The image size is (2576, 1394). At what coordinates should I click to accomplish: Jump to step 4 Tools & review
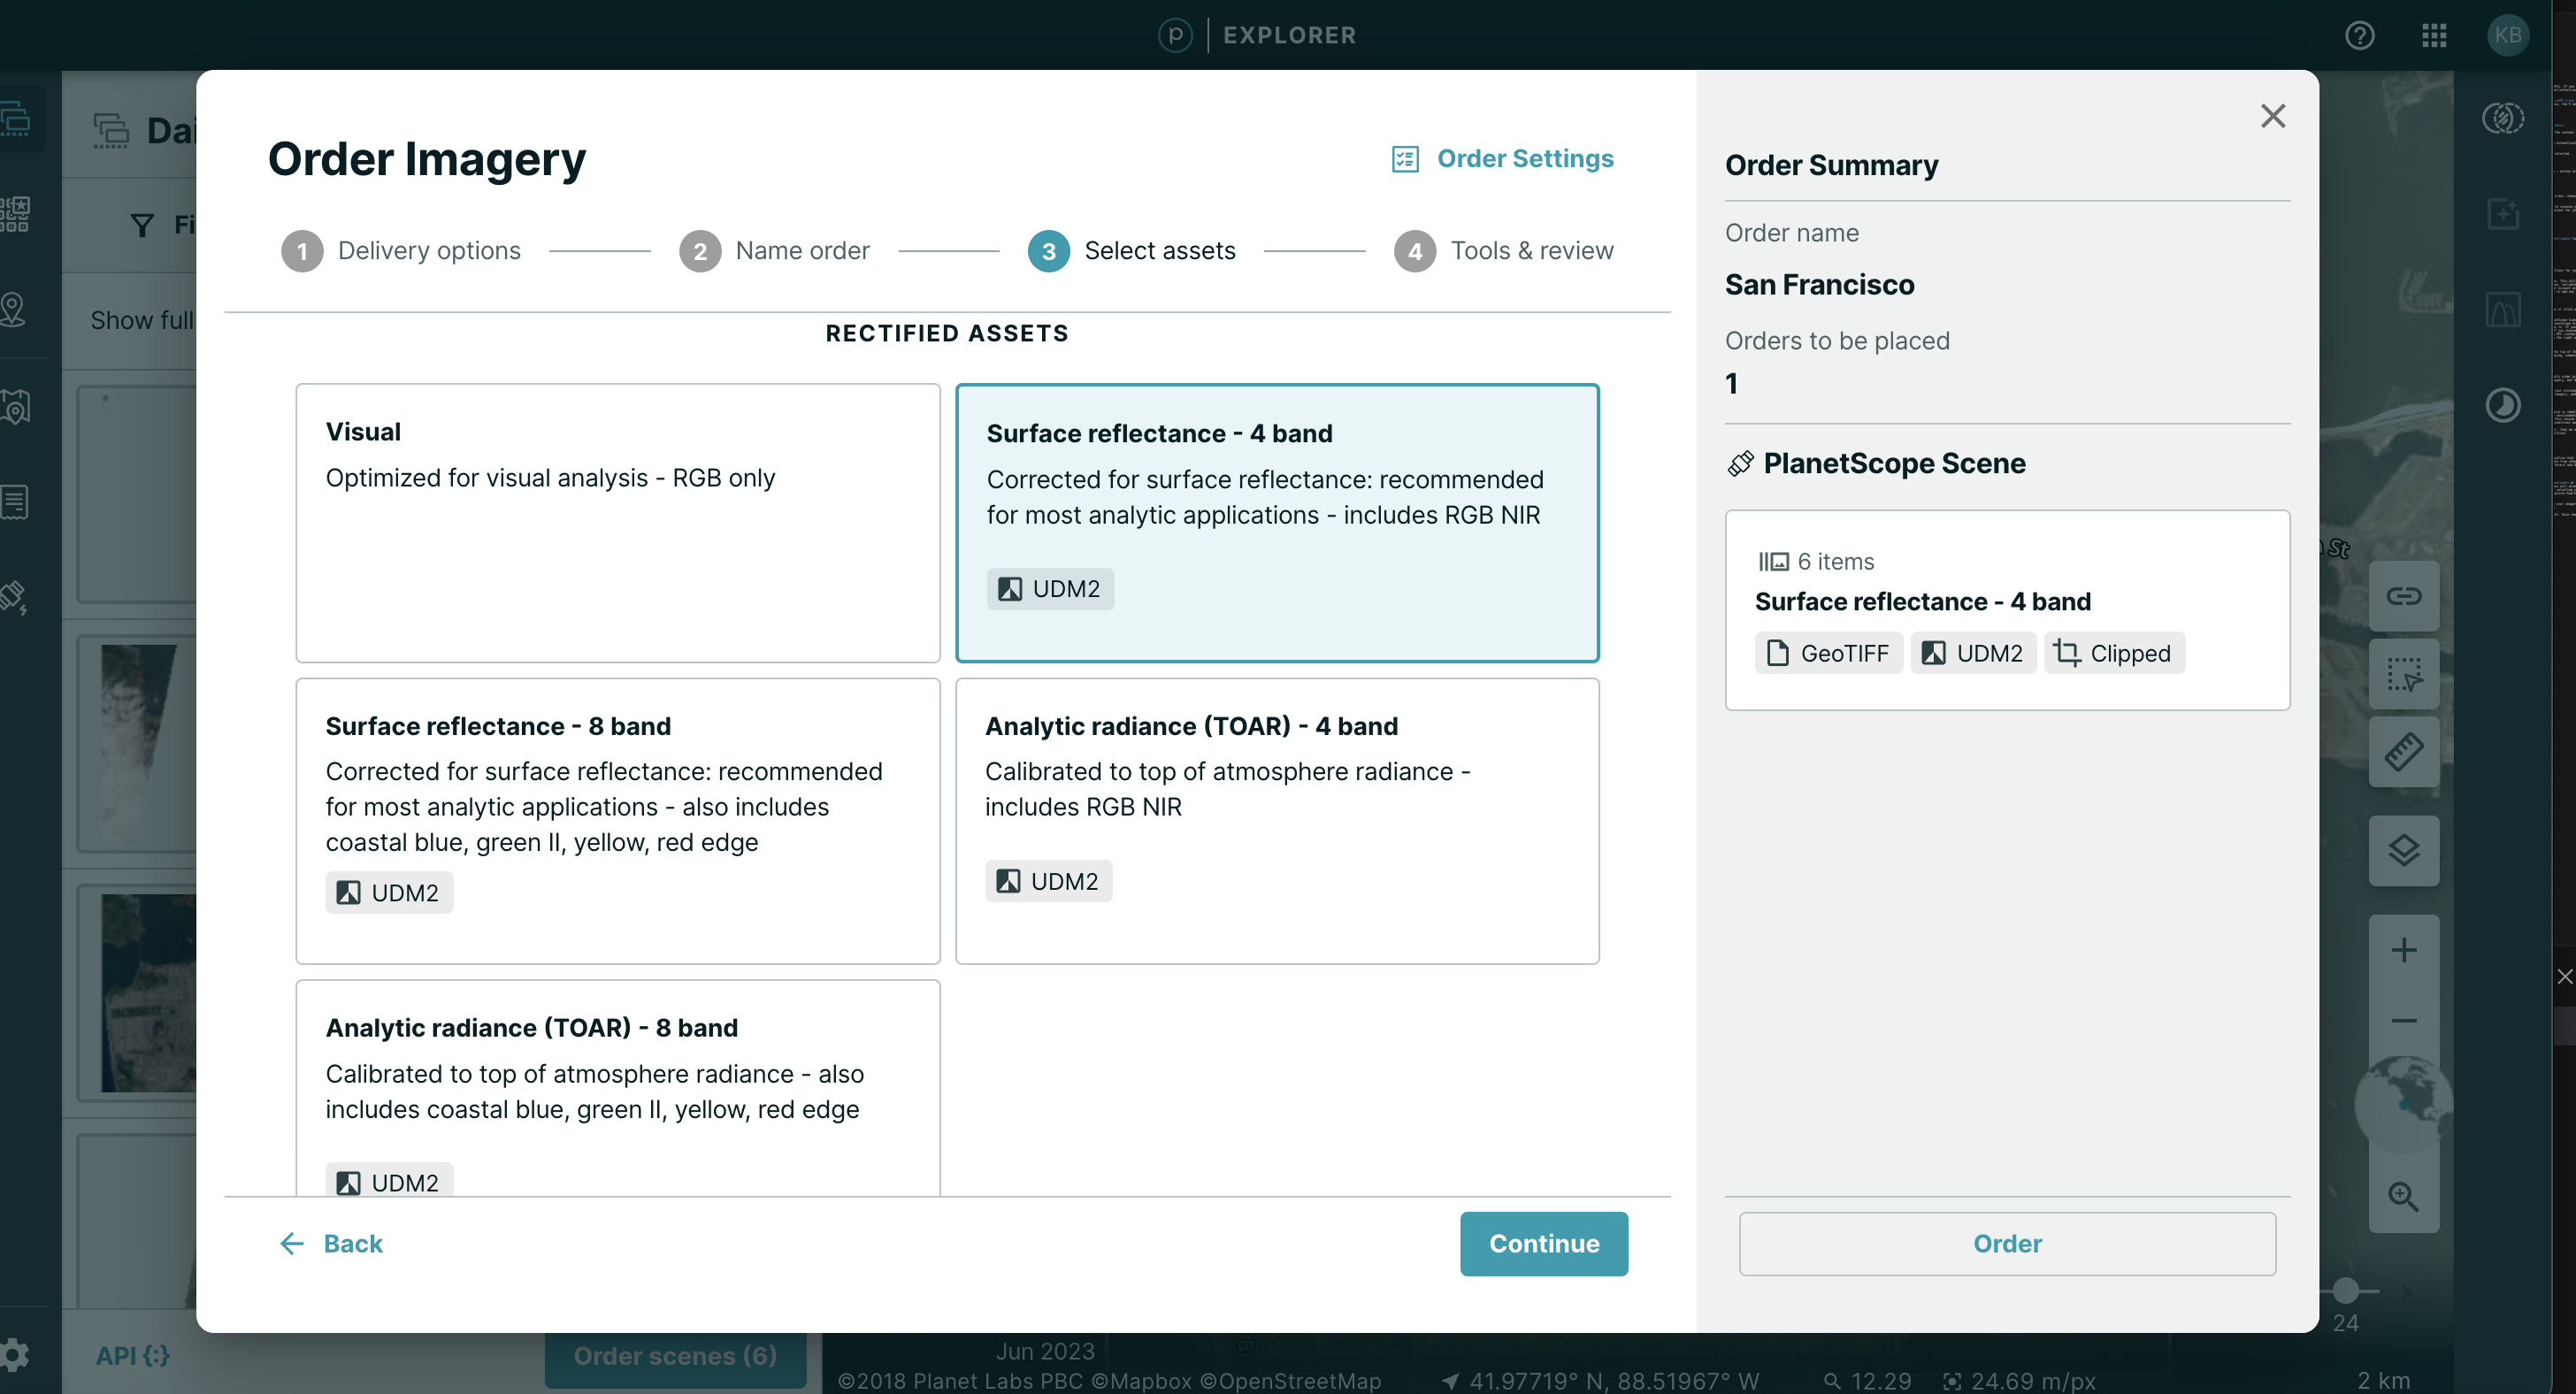click(1503, 251)
